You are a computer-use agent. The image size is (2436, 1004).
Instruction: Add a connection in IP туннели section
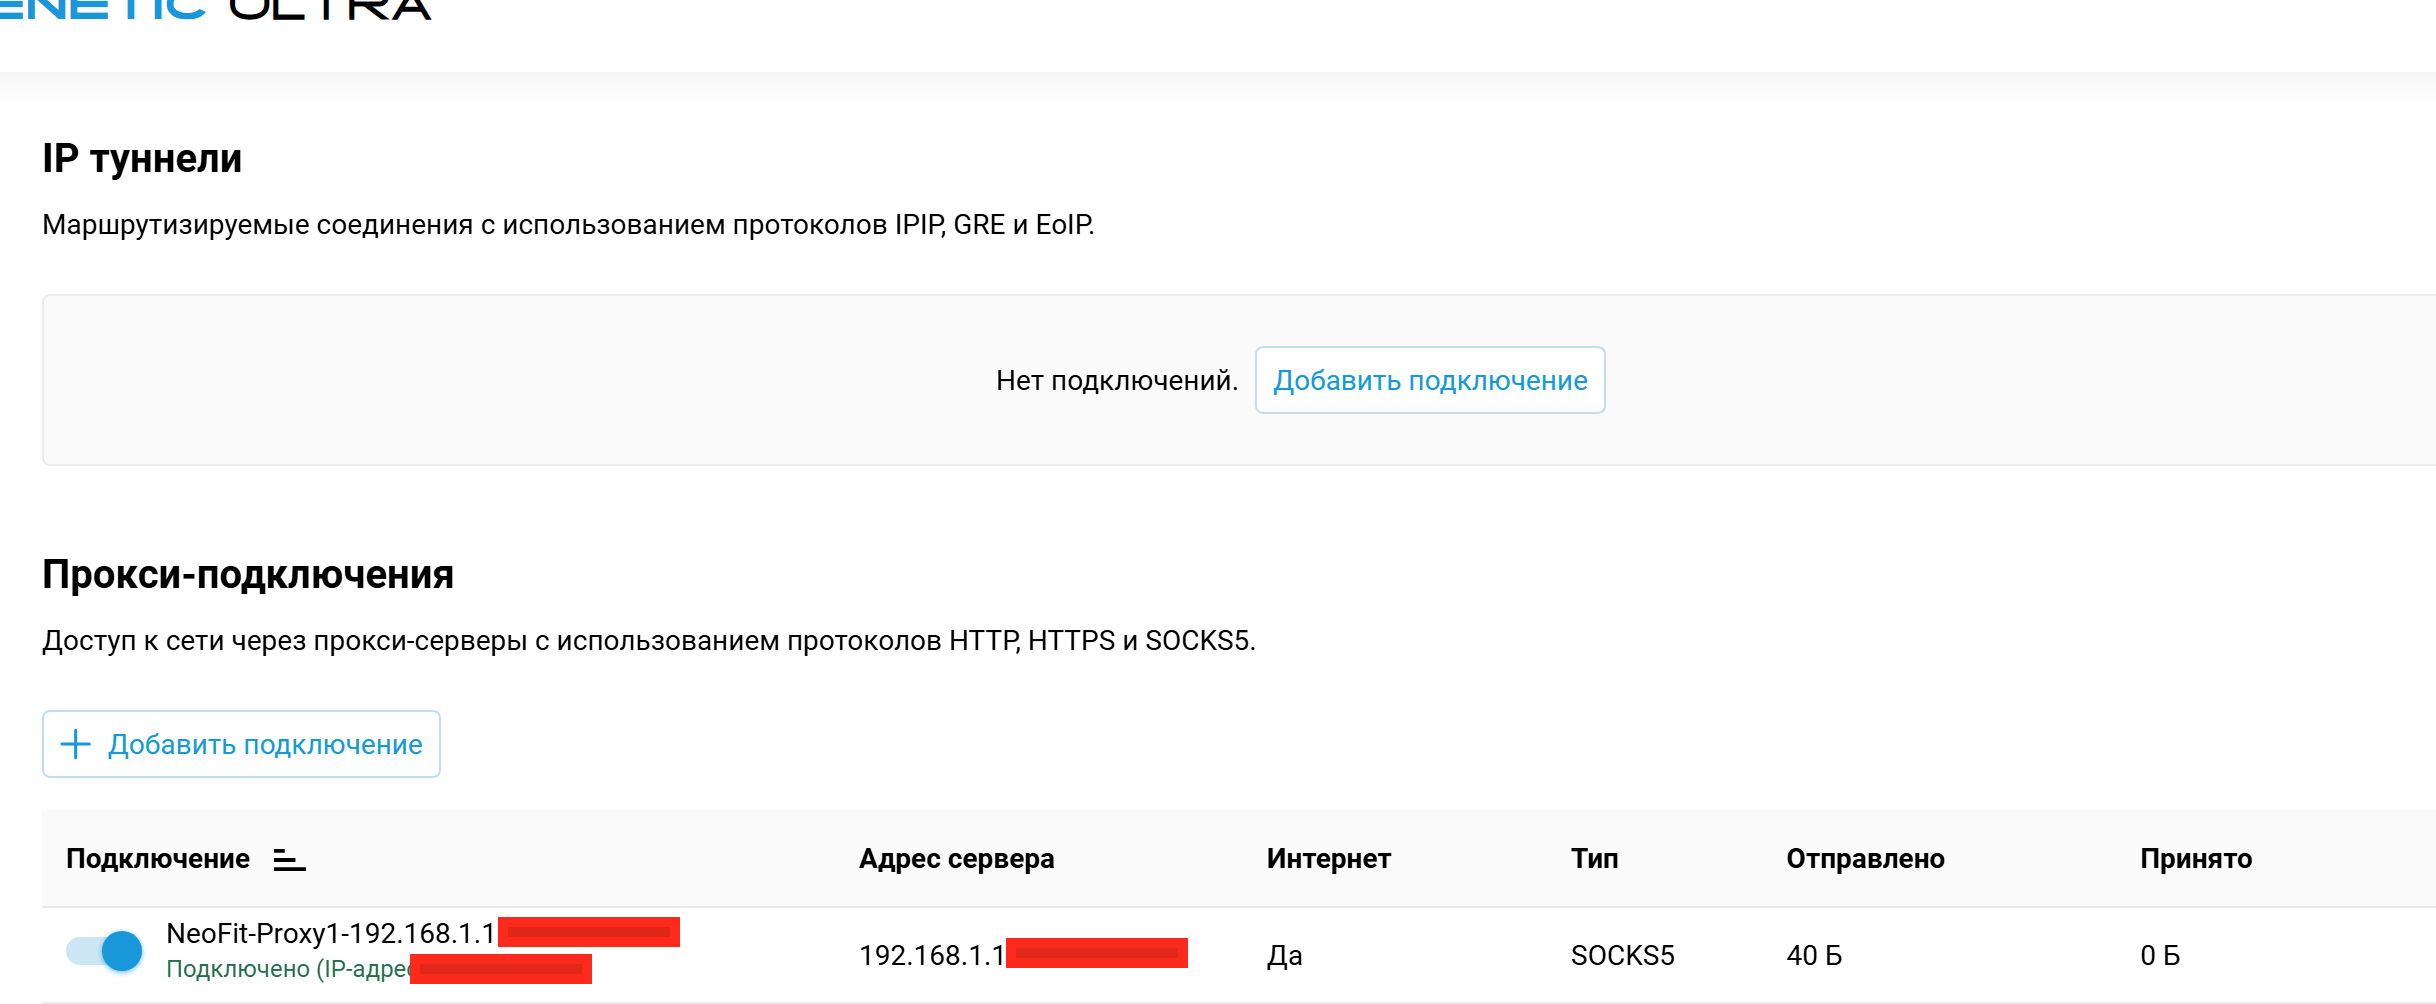[1429, 380]
